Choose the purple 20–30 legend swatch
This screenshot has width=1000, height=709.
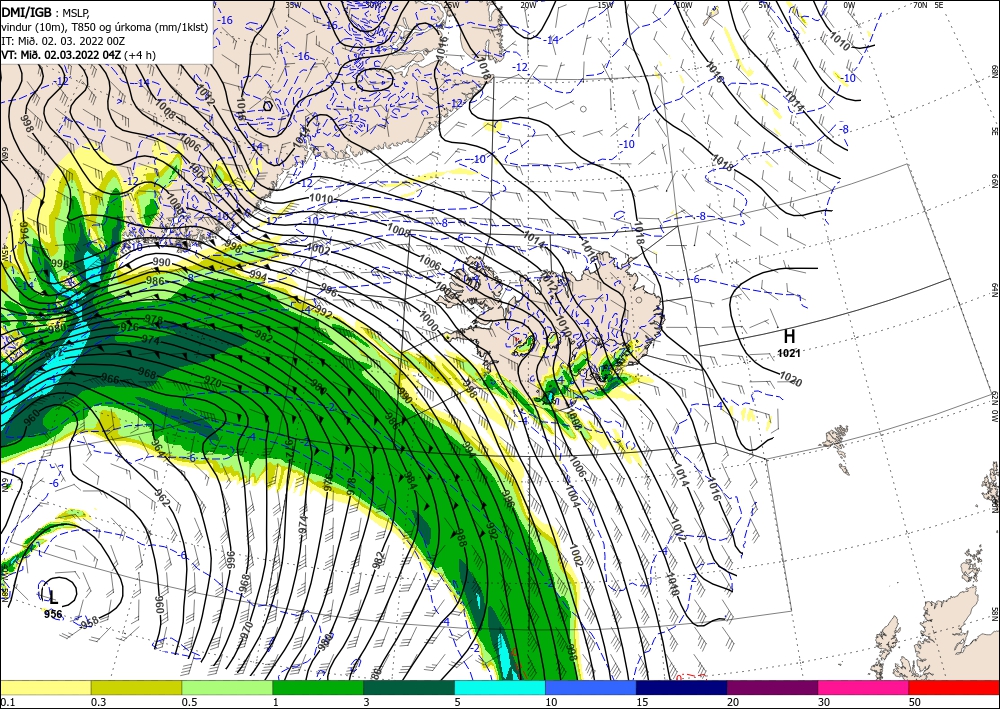(772, 687)
